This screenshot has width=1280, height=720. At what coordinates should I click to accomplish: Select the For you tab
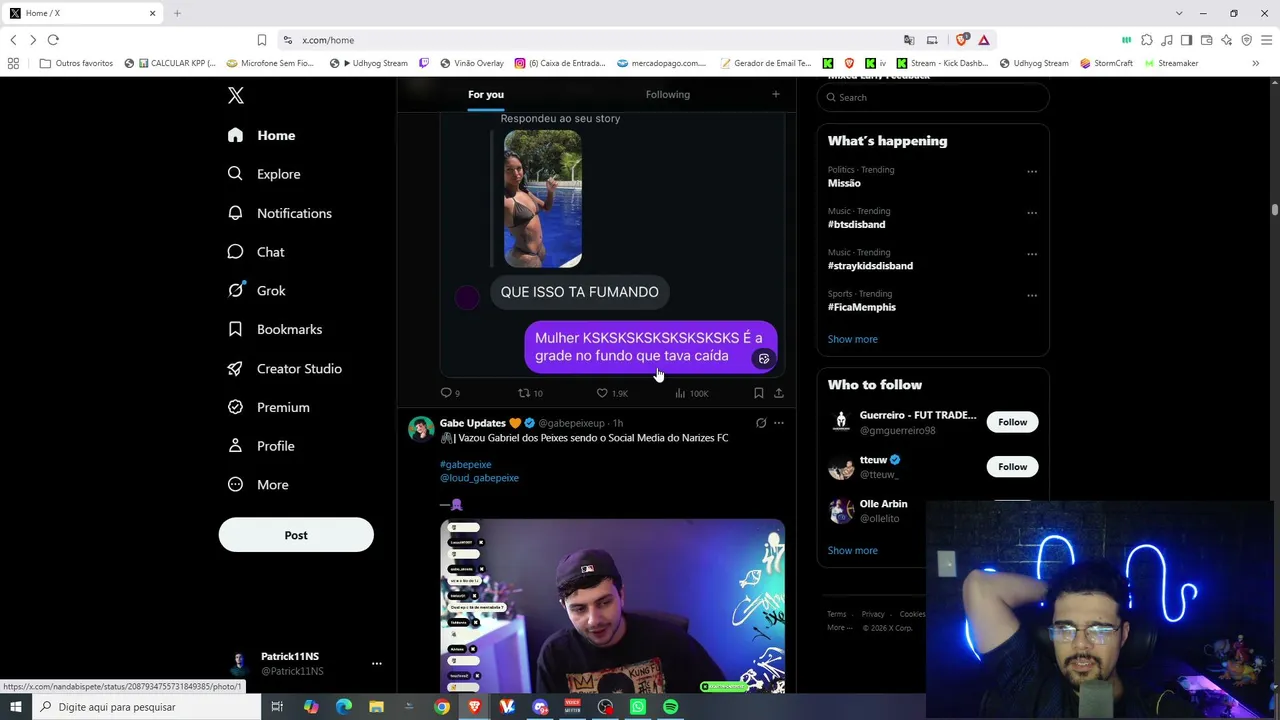486,94
